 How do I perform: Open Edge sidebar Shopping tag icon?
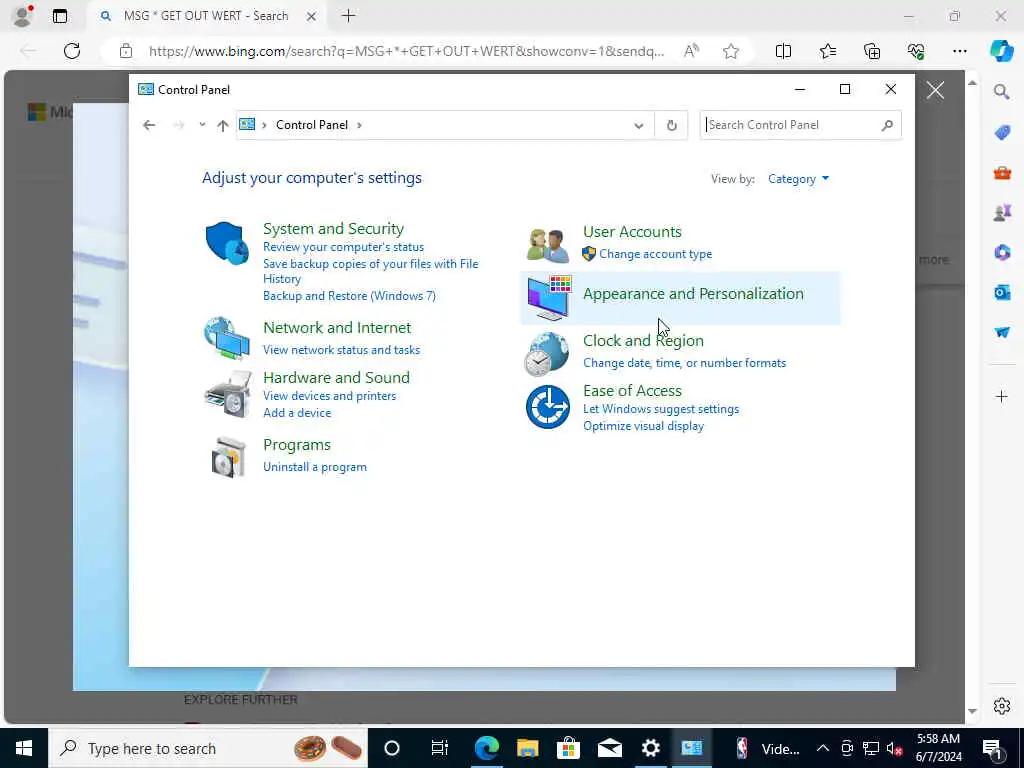1002,133
